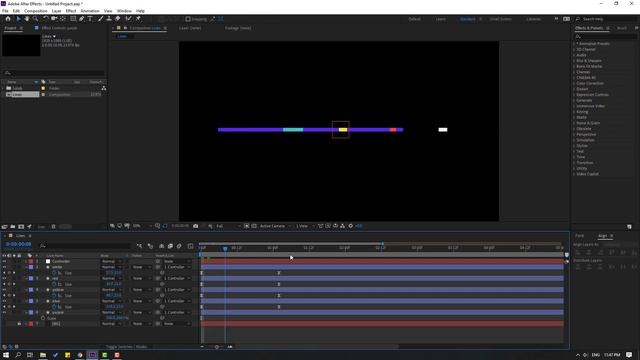
Task: Expand the Animation Presets category in Effects panel
Action: (x=574, y=44)
